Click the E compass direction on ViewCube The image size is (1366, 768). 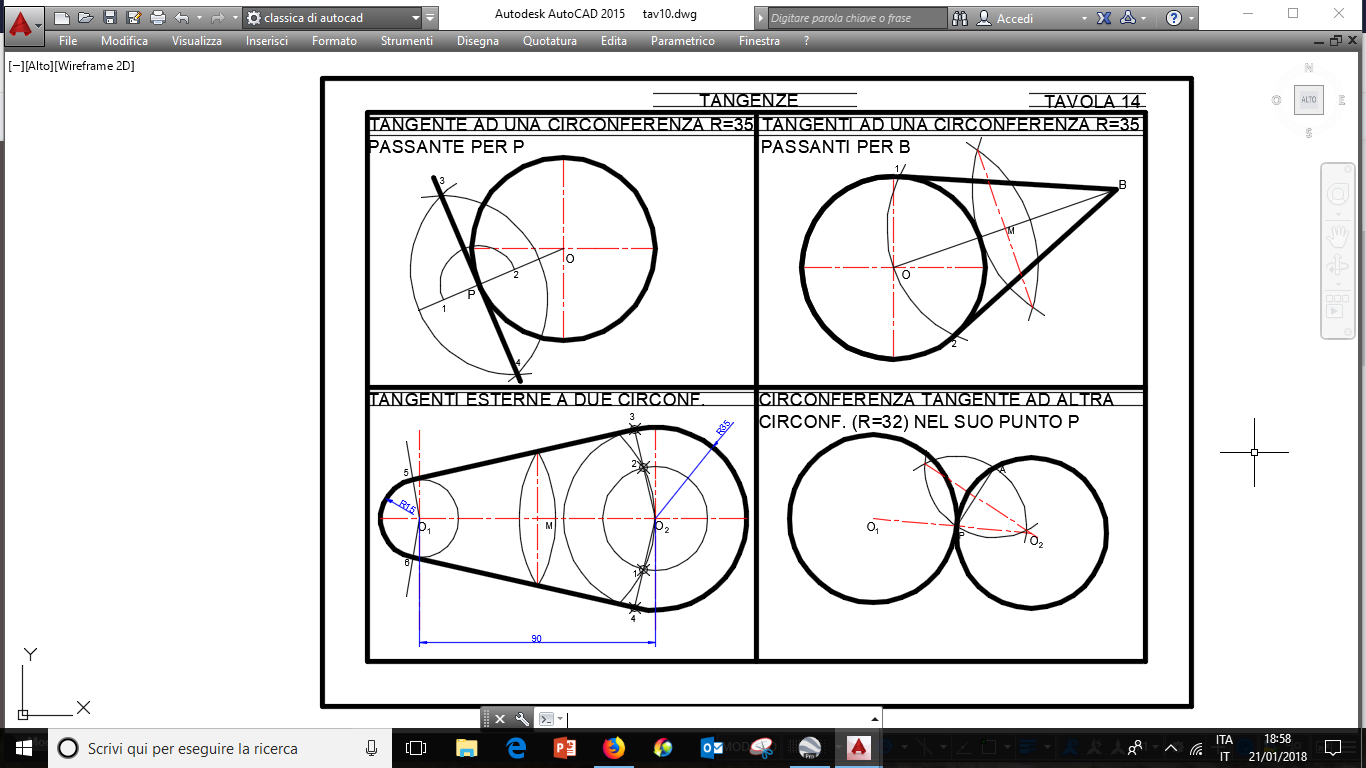click(x=1340, y=100)
